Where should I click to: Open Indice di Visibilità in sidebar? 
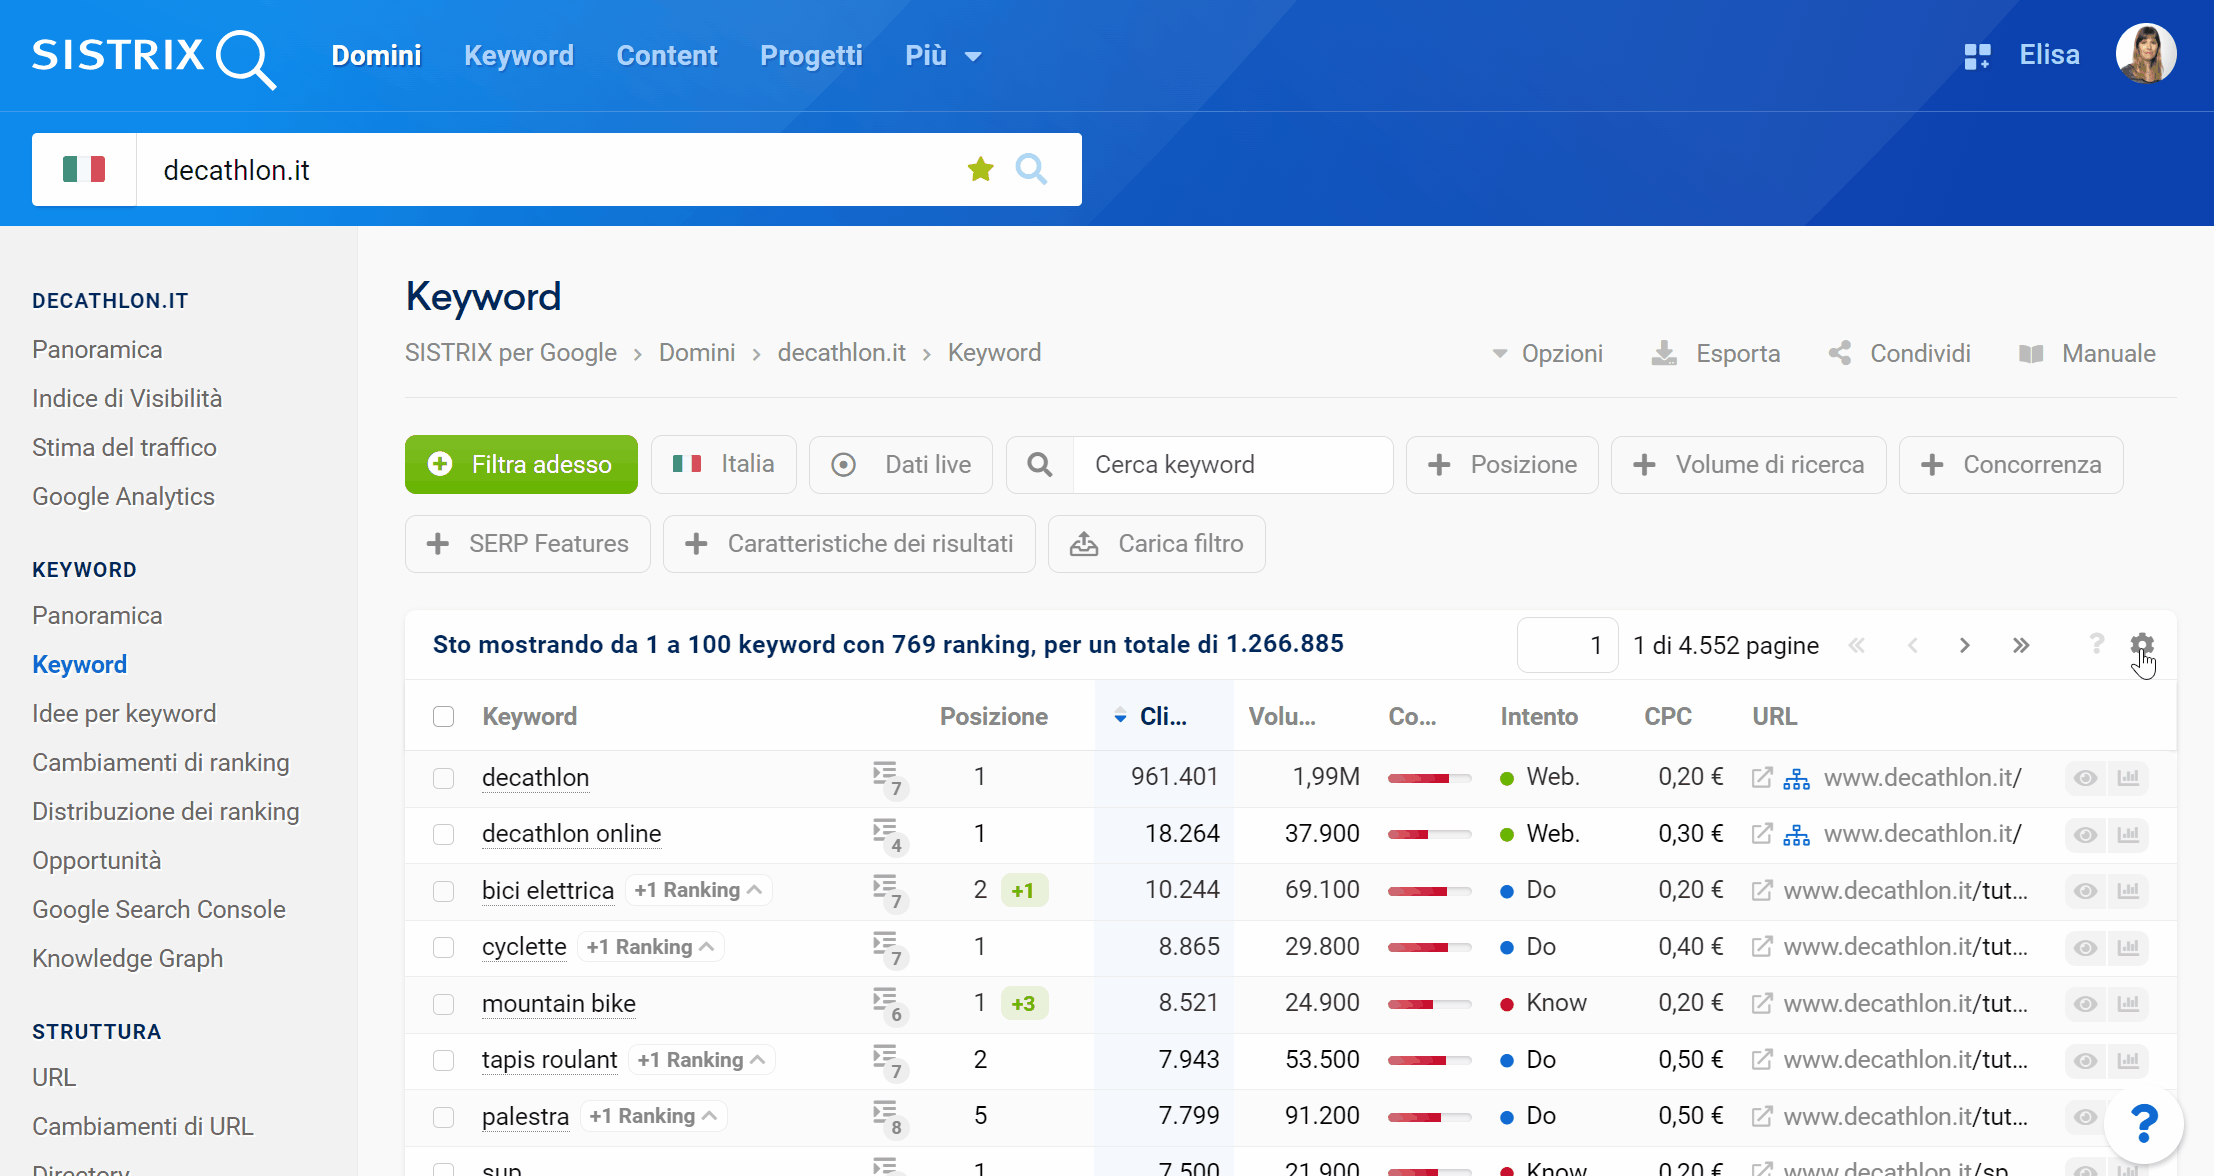[x=127, y=398]
